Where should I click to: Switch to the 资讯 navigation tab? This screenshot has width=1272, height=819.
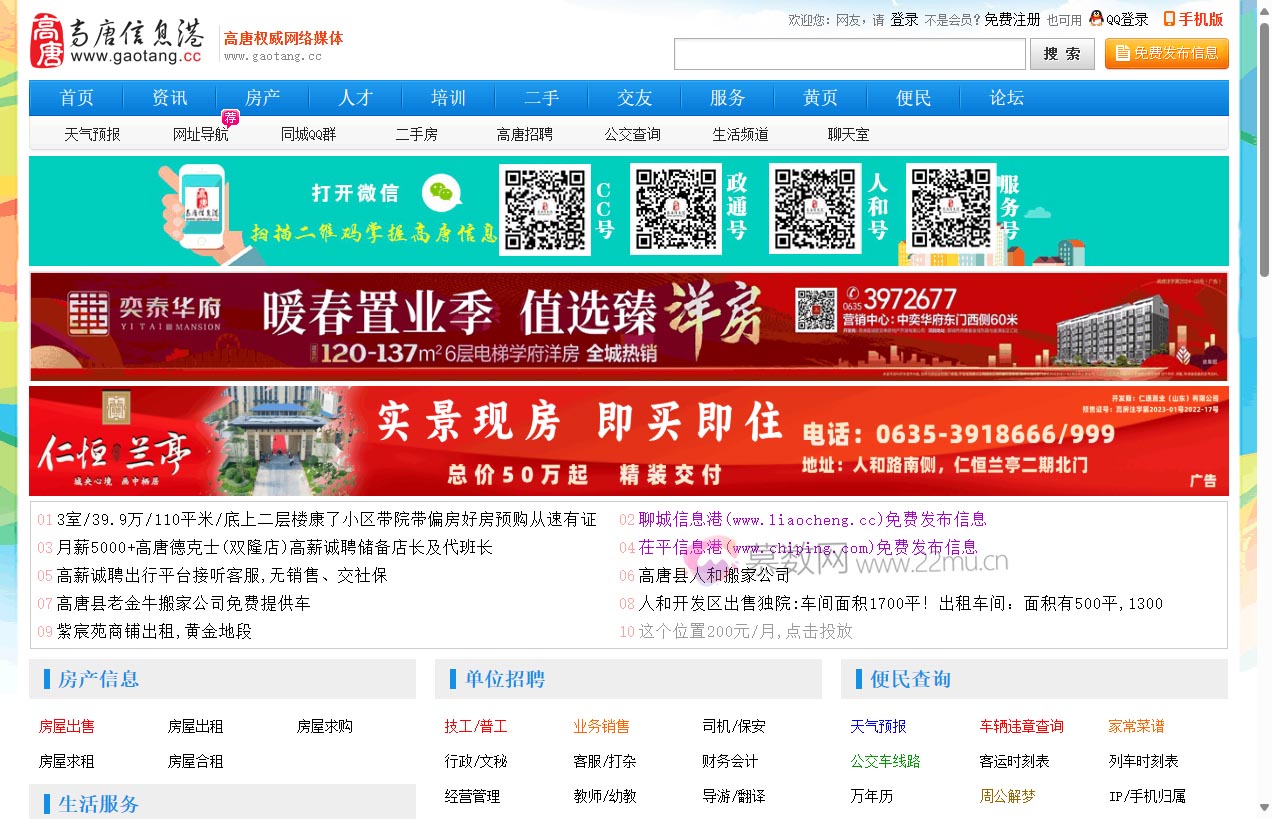pyautogui.click(x=168, y=97)
